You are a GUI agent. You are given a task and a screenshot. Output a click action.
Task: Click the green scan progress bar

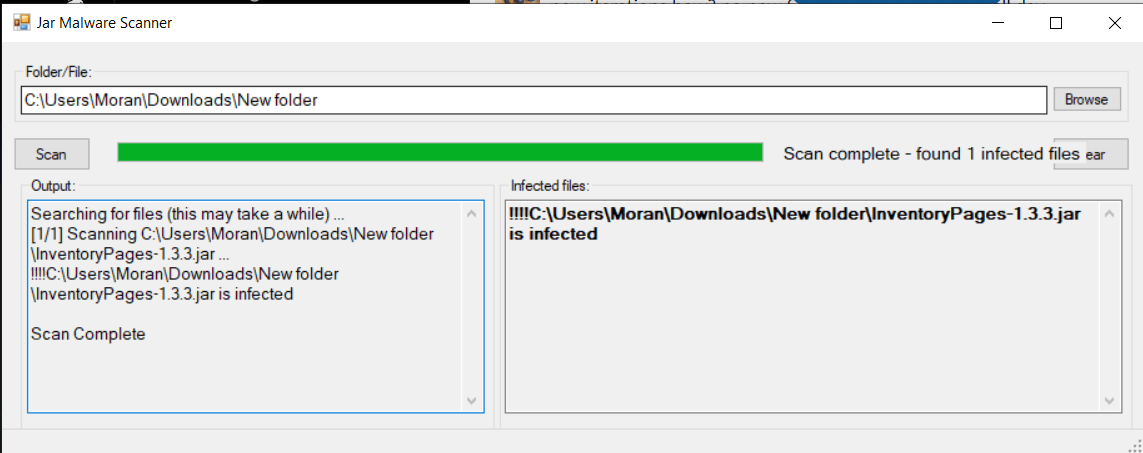click(x=440, y=152)
